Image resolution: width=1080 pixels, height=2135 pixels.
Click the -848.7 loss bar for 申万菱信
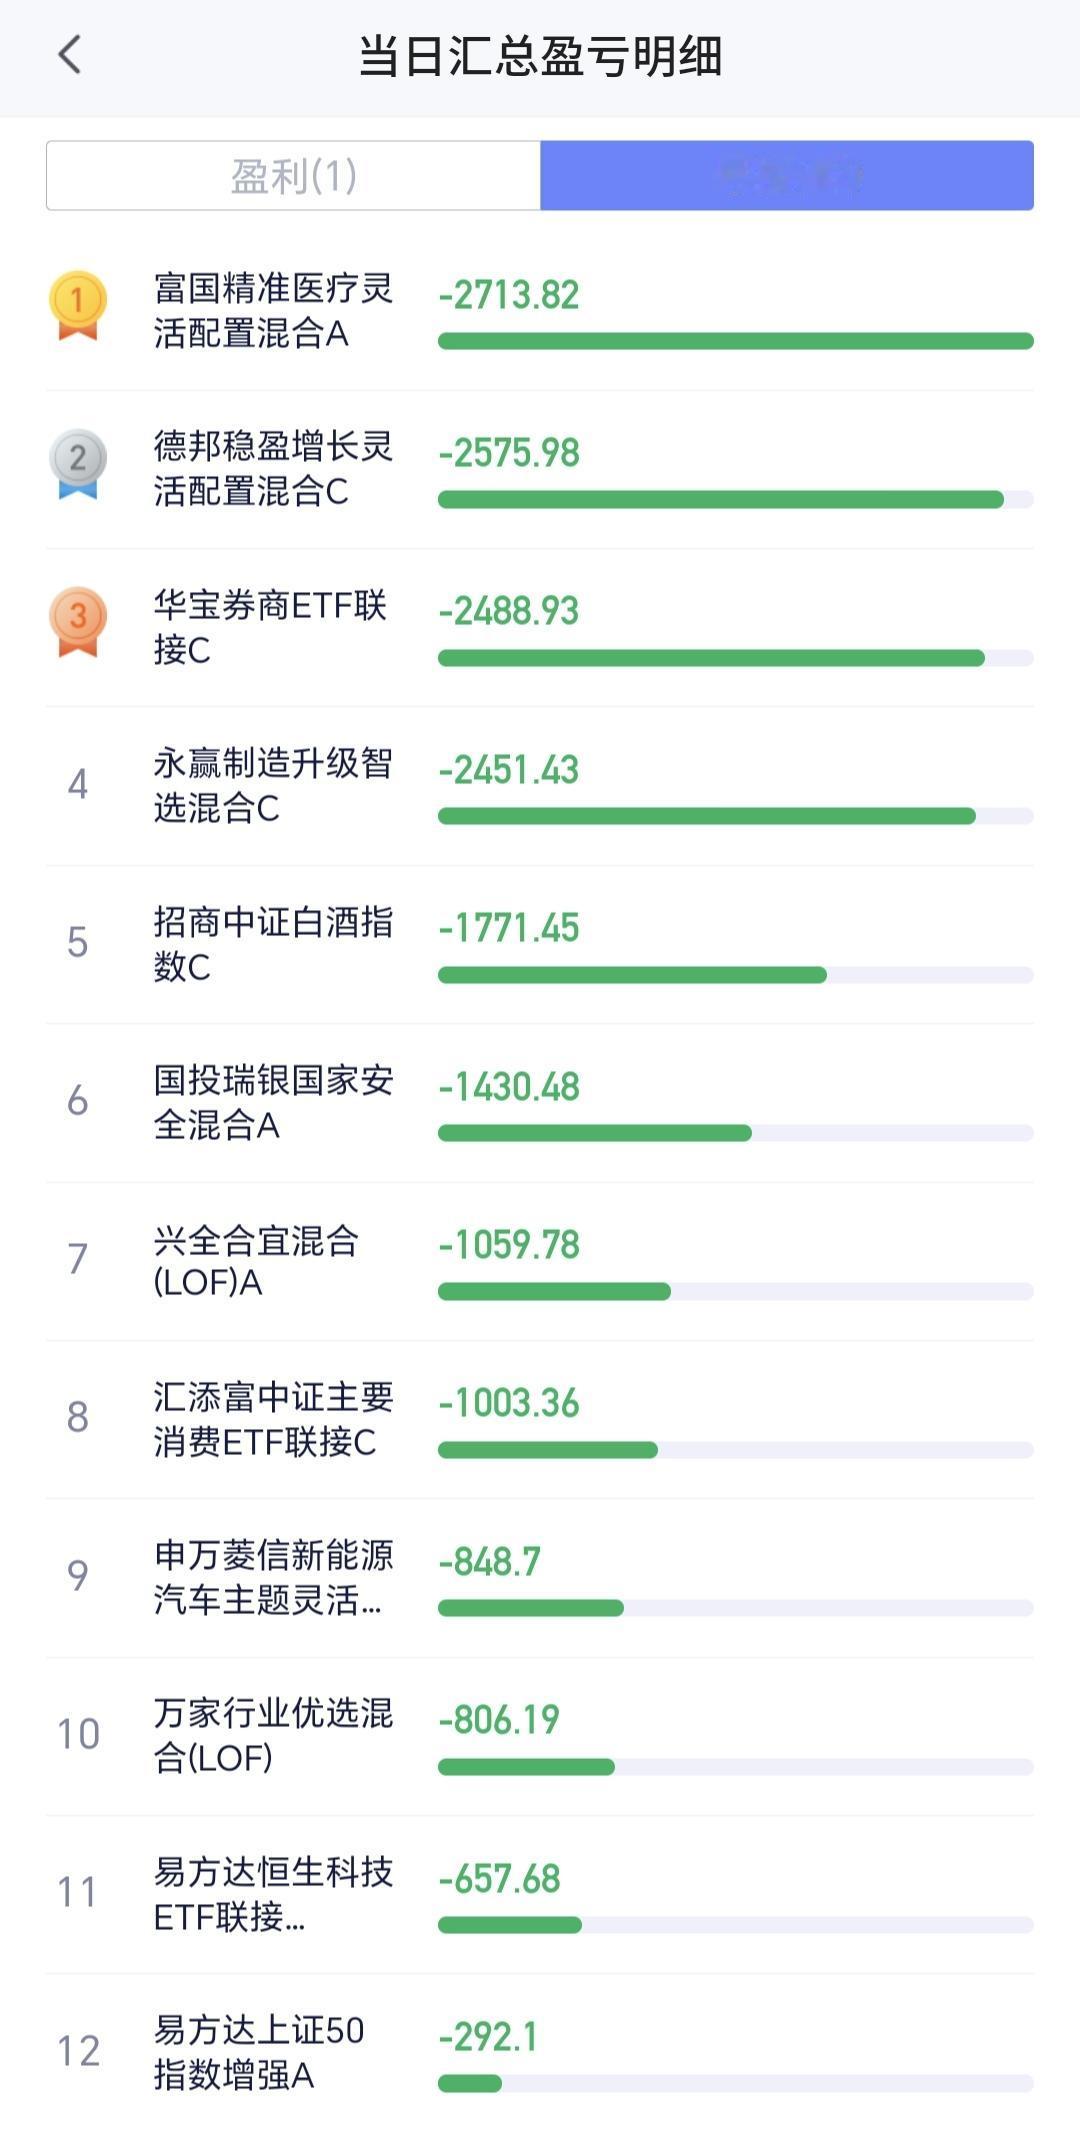click(735, 1608)
